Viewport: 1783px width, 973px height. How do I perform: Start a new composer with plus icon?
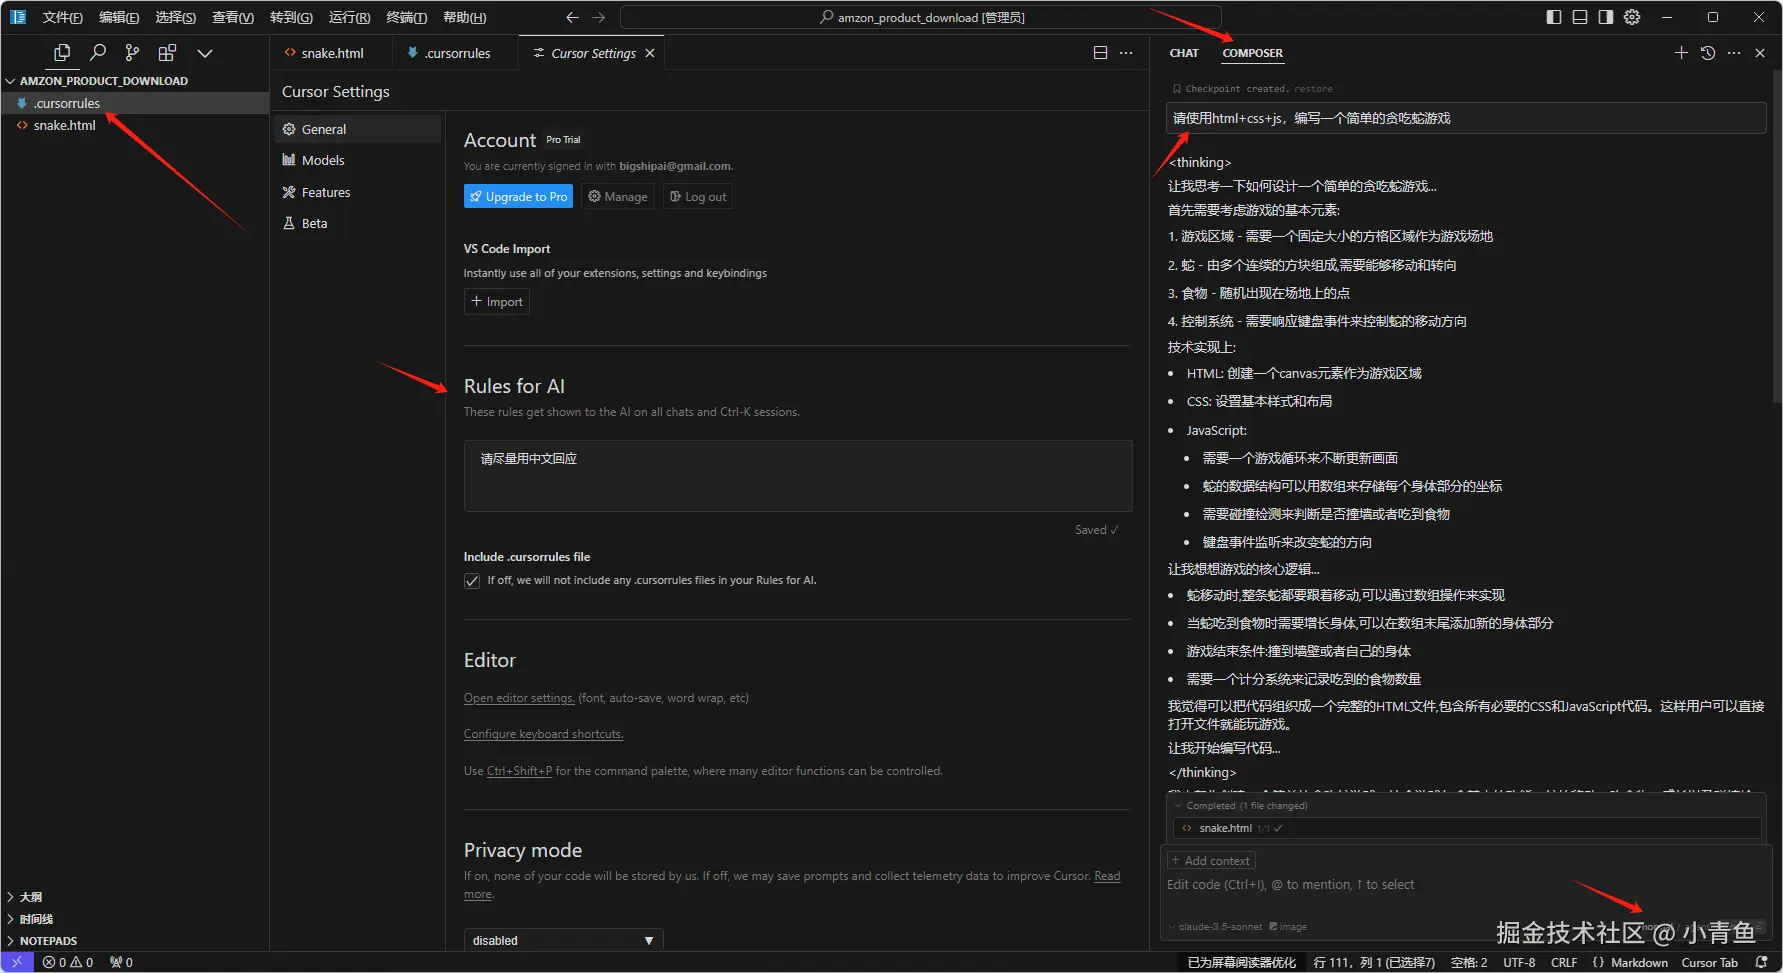tap(1681, 53)
